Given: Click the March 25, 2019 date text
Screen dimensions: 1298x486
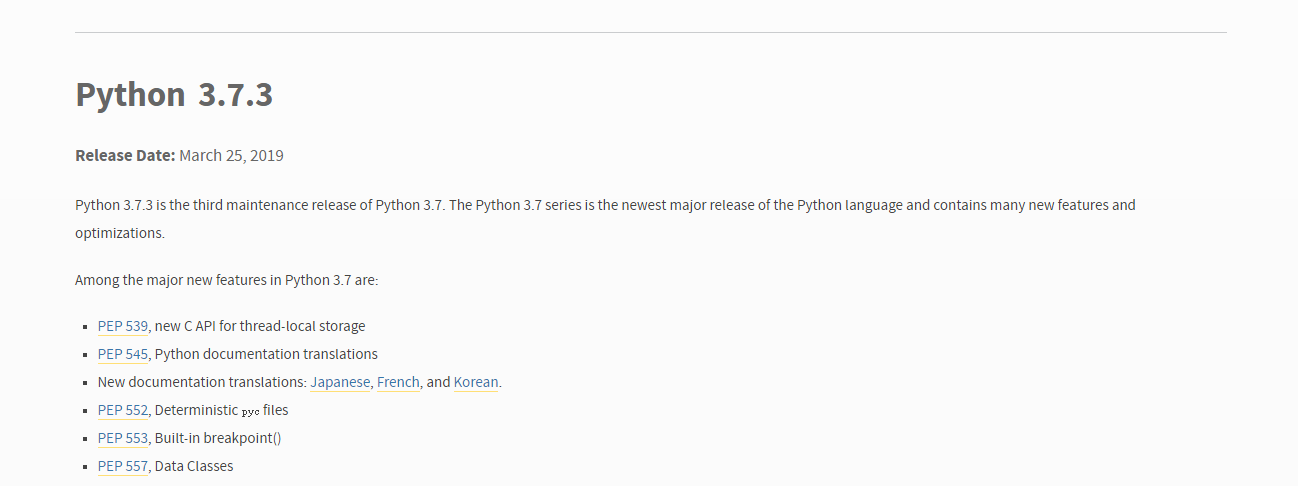Looking at the screenshot, I should (231, 155).
